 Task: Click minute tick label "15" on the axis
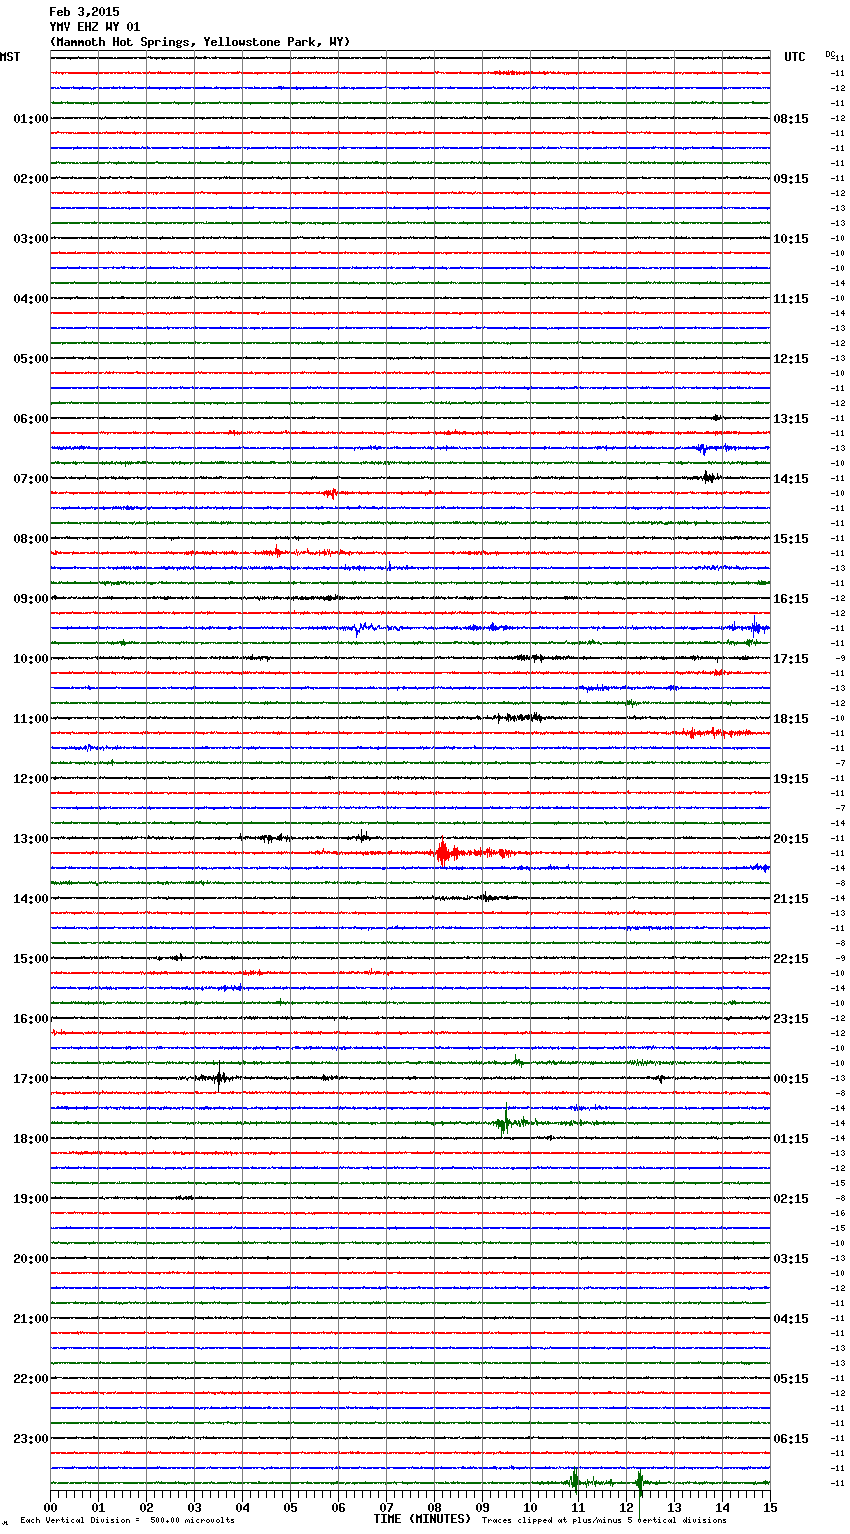coord(770,1507)
